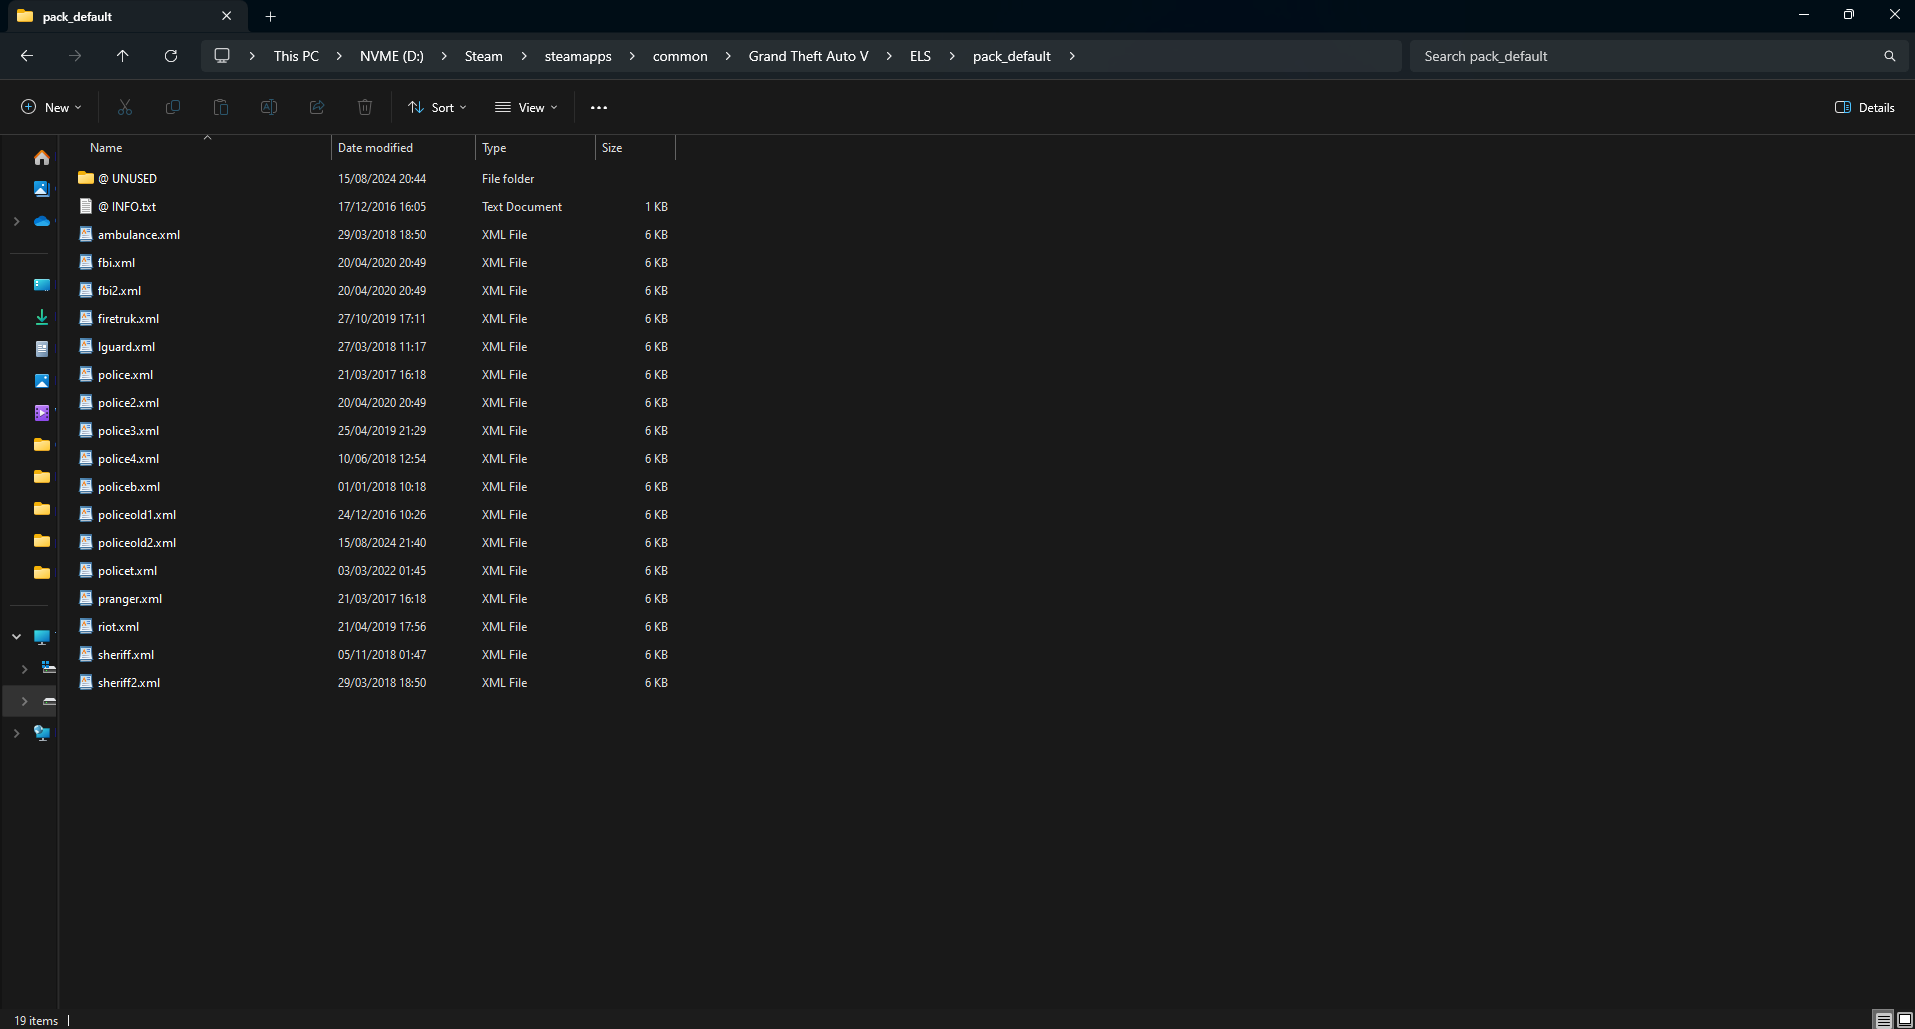Click the Refresh icon beside address bar
The image size is (1915, 1029).
tap(171, 56)
